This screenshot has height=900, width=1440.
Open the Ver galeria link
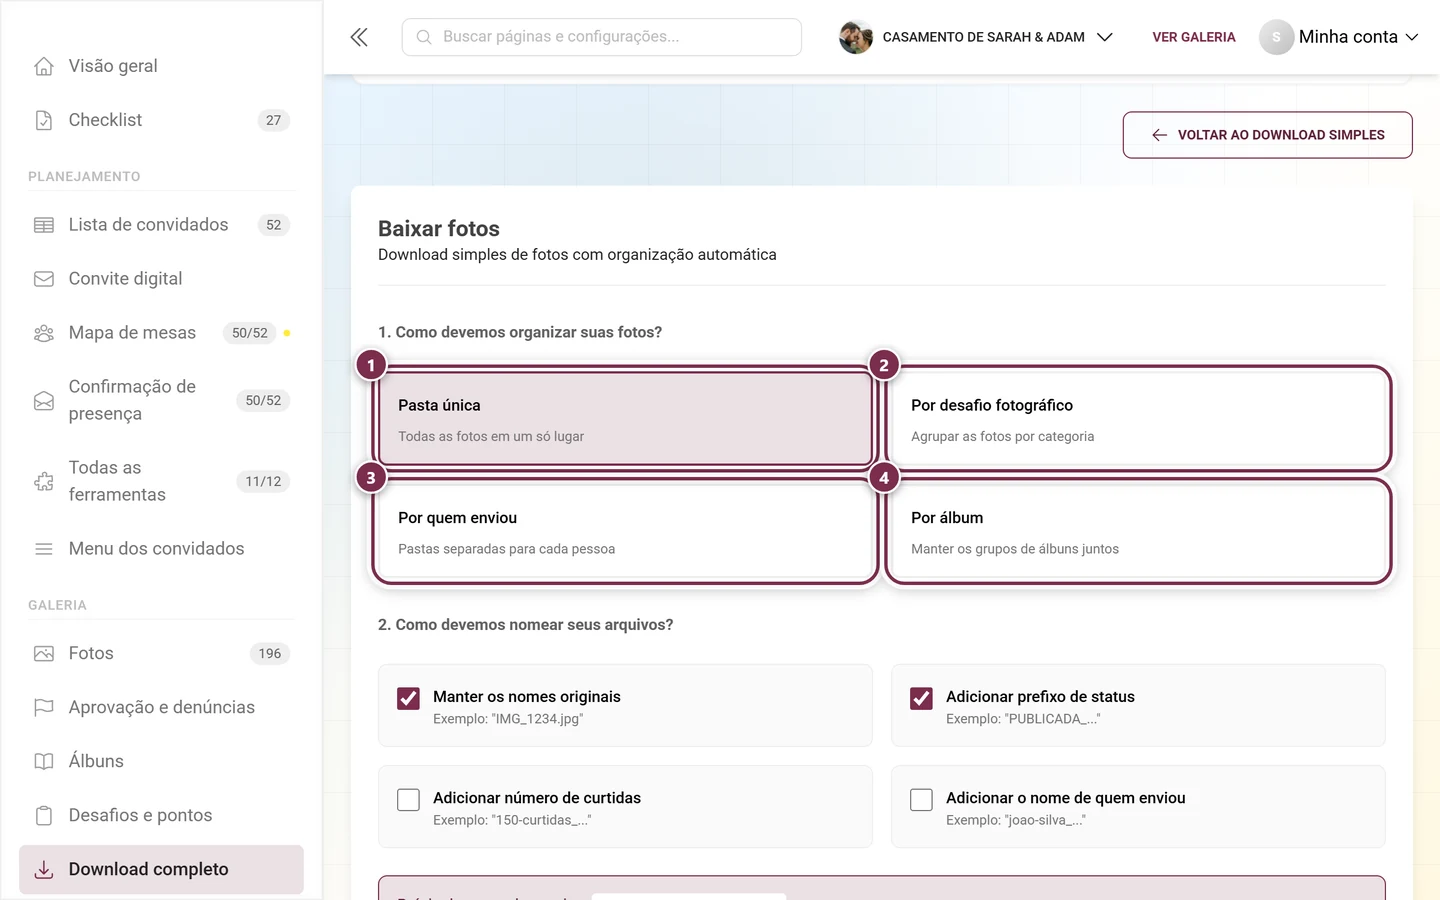pos(1194,37)
